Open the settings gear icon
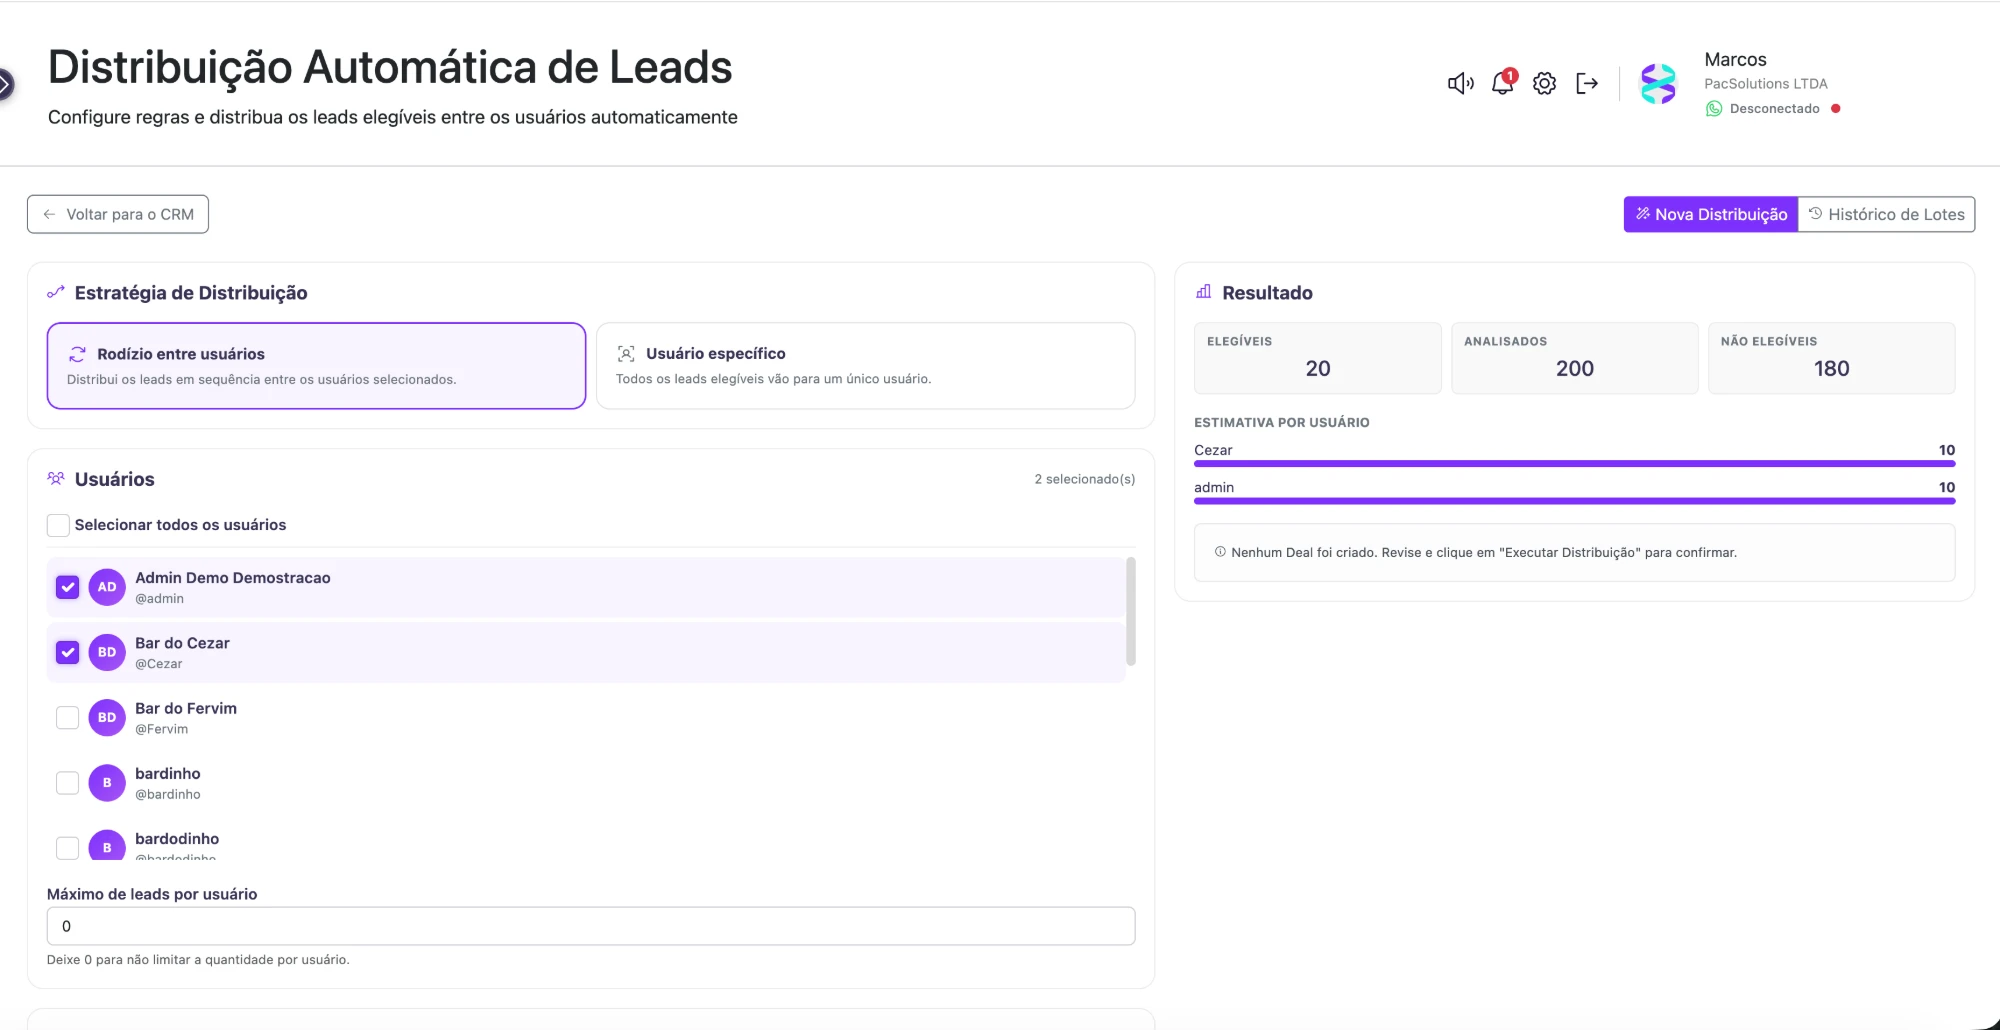The image size is (2000, 1030). tap(1545, 84)
